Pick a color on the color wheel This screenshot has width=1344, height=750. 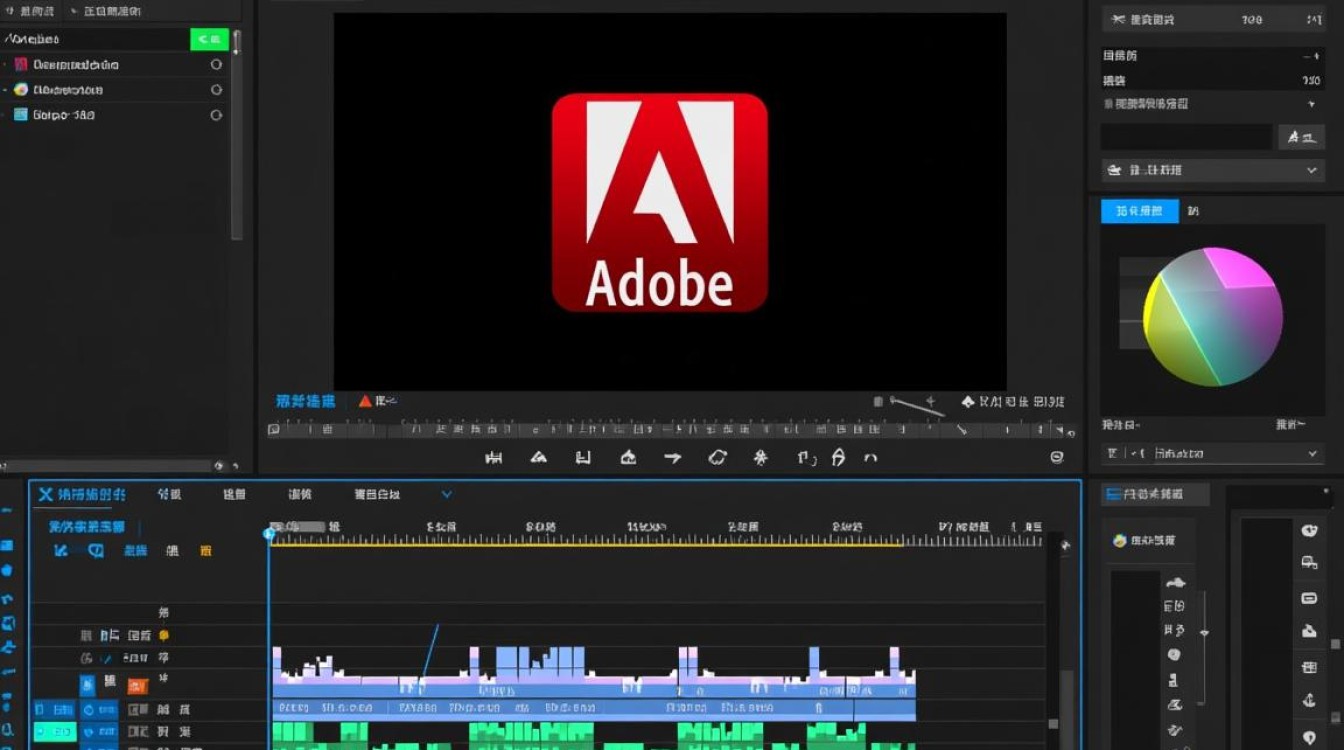[x=1213, y=317]
